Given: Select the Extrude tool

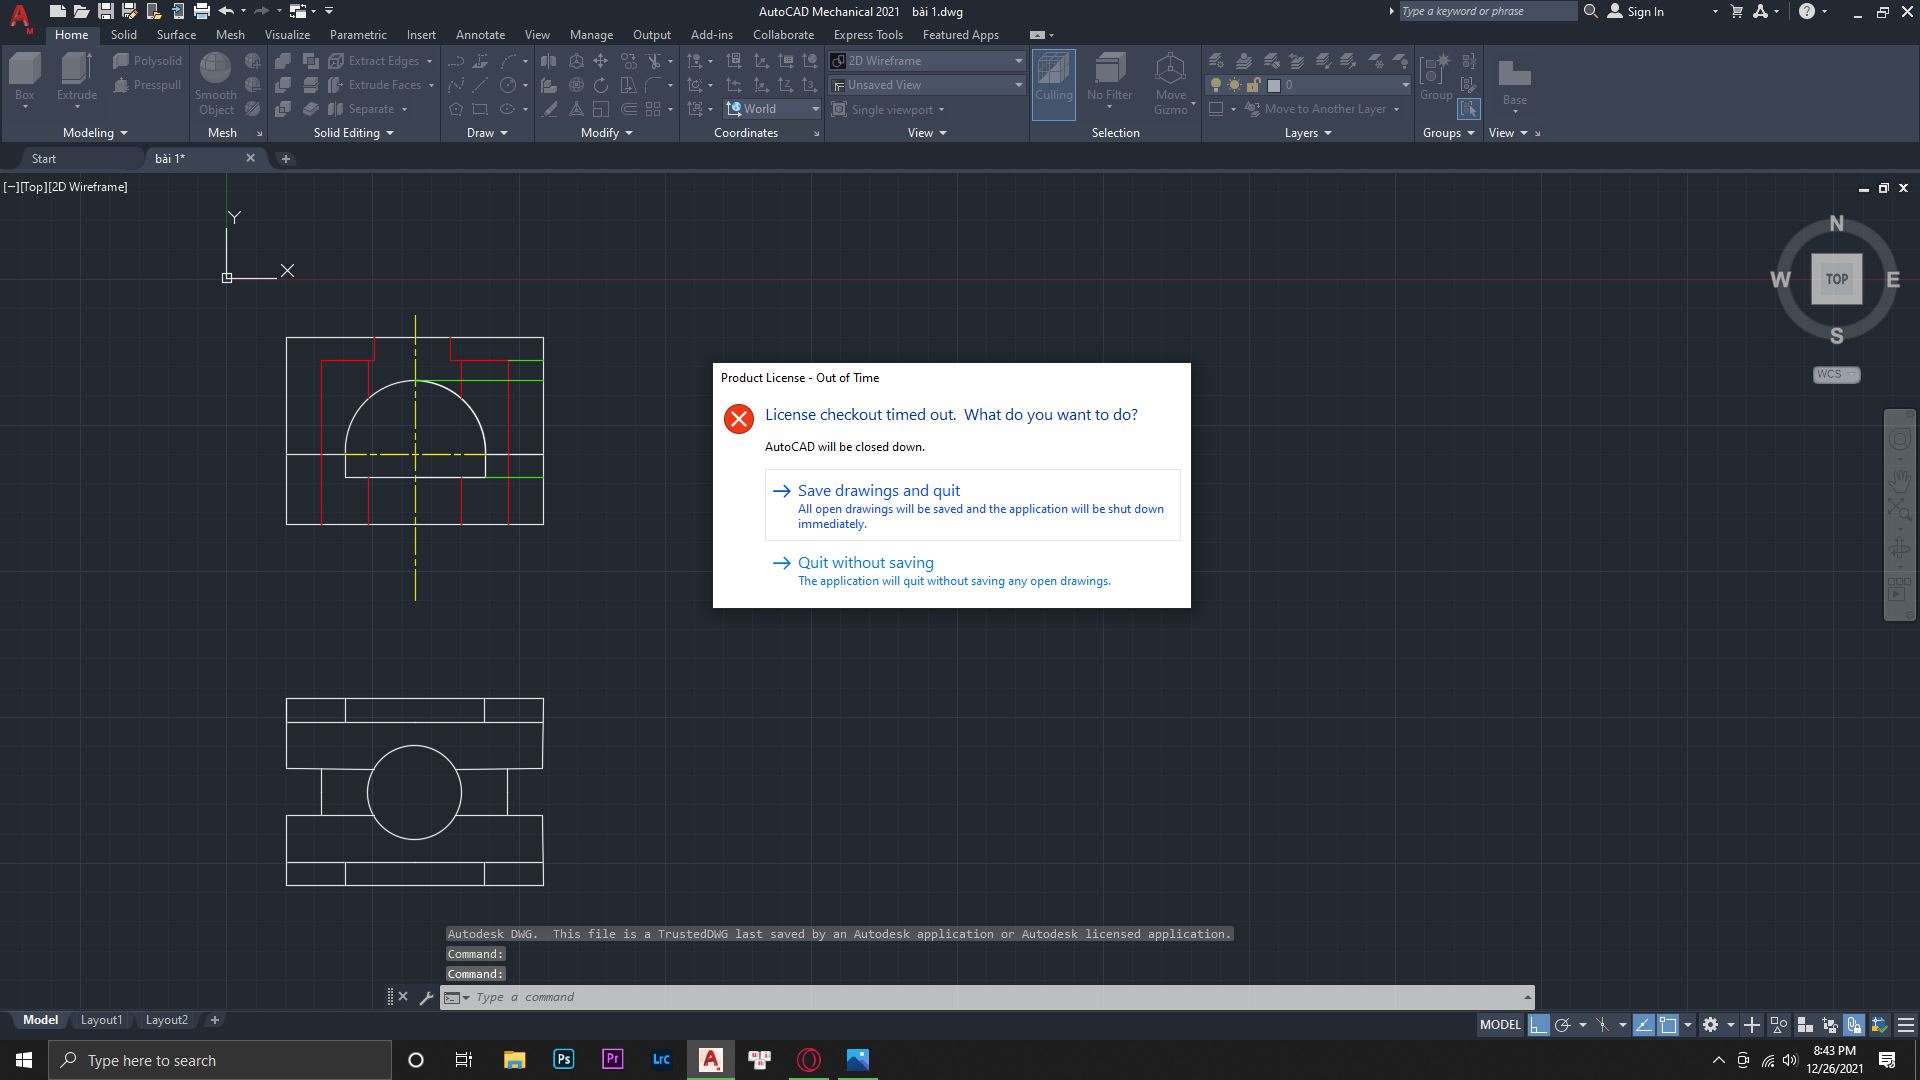Looking at the screenshot, I should point(77,75).
